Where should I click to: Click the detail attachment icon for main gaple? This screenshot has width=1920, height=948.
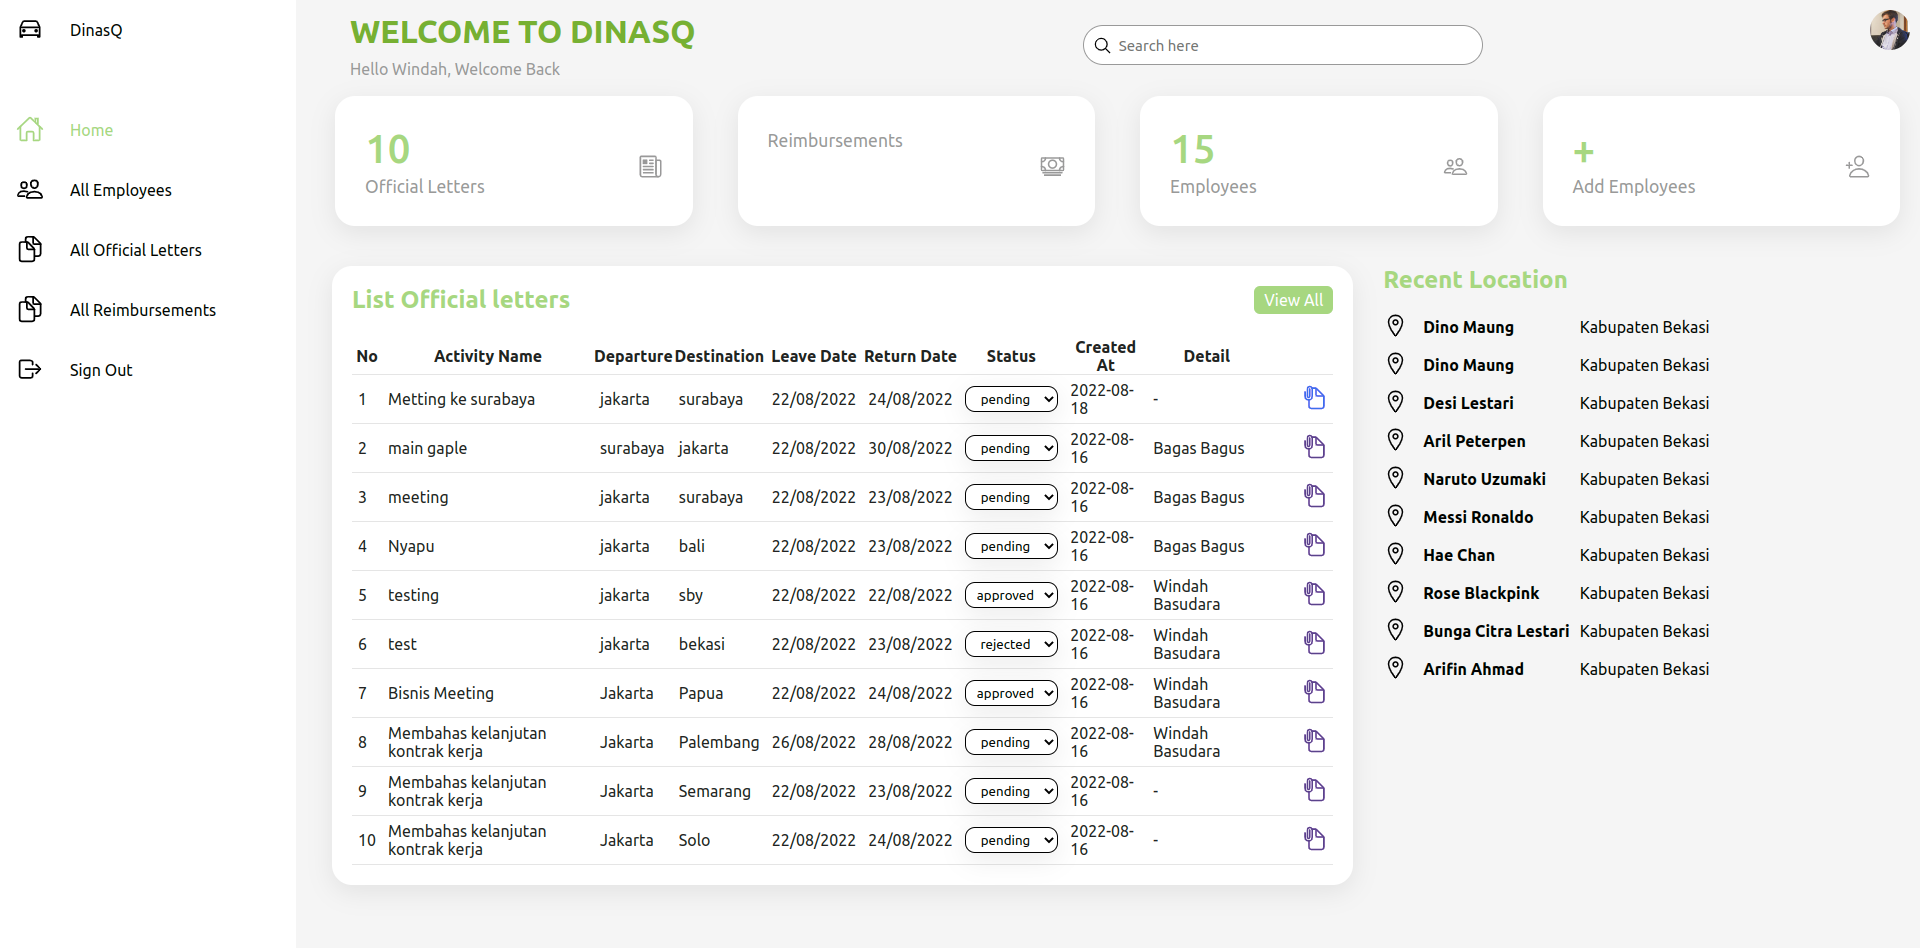[1315, 447]
